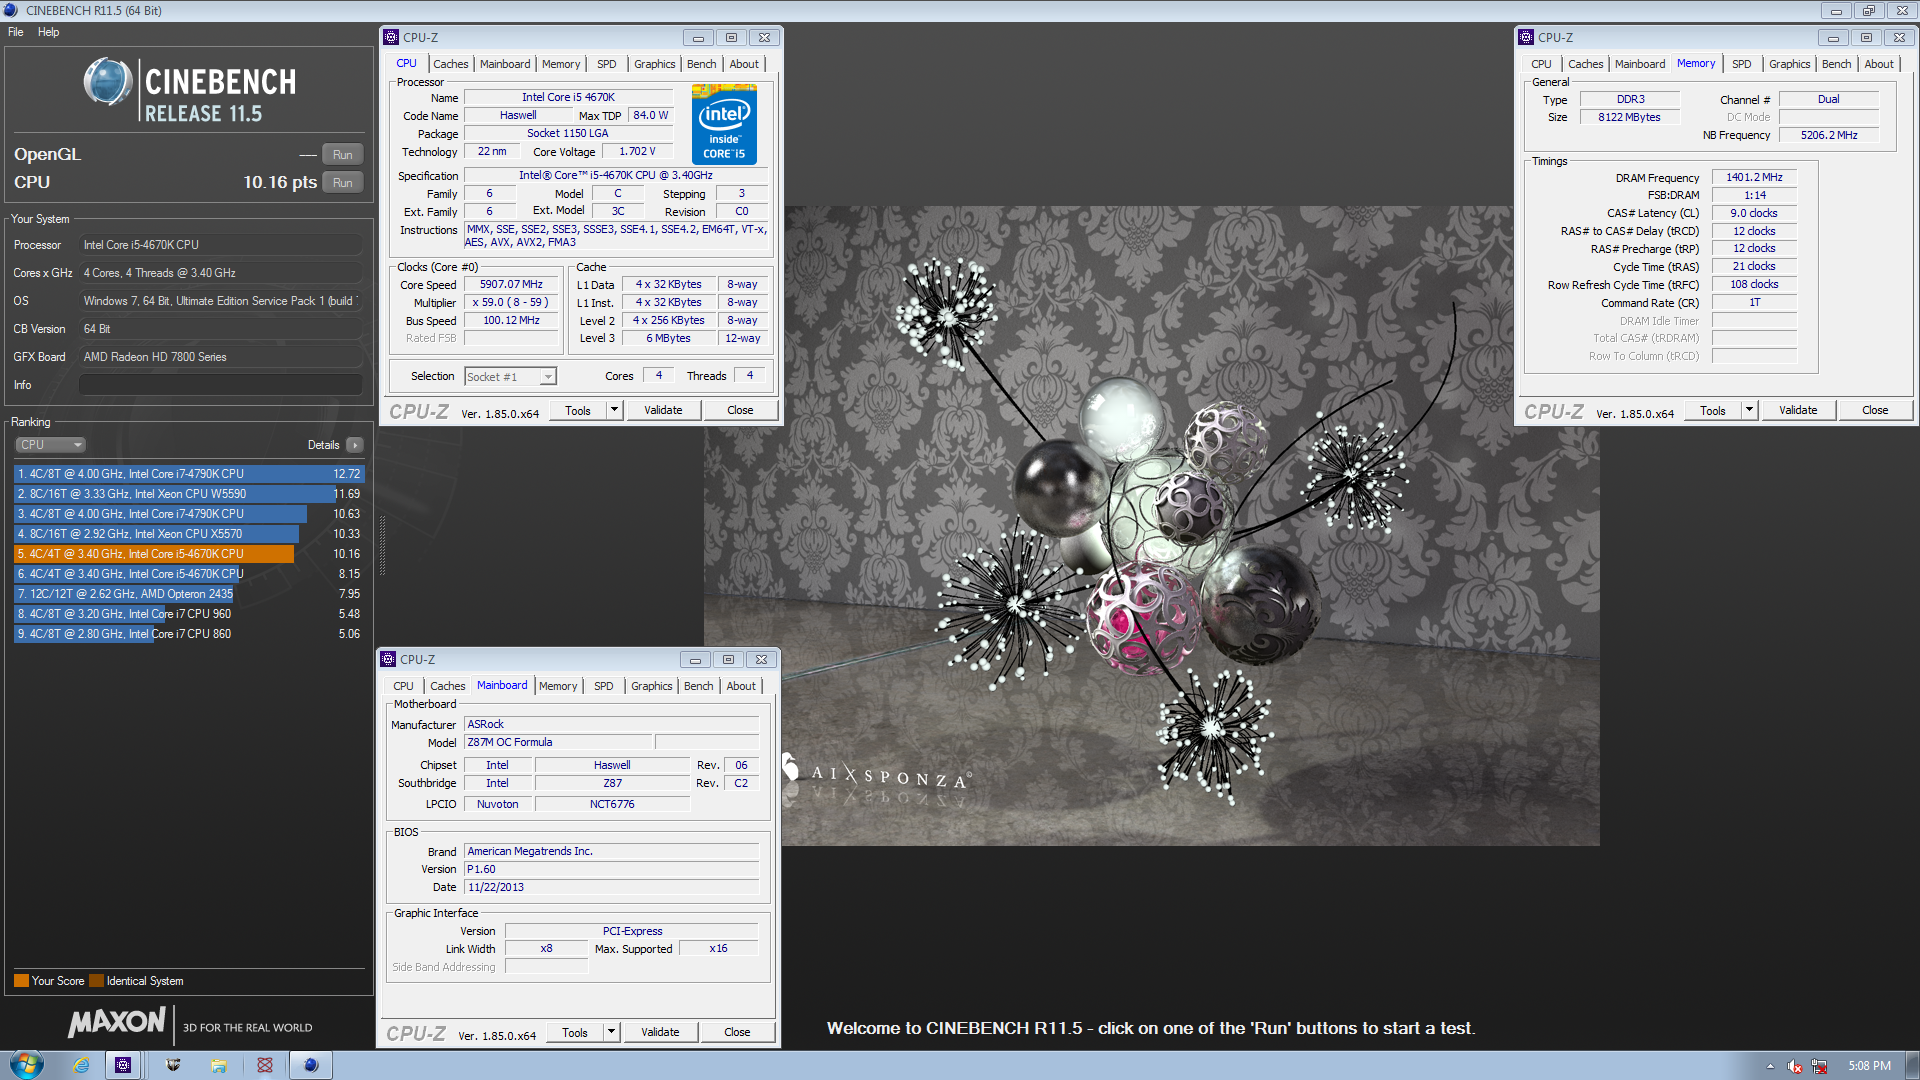The width and height of the screenshot is (1920, 1080).
Task: Select Memory tab in CPU window
Action: 560,64
